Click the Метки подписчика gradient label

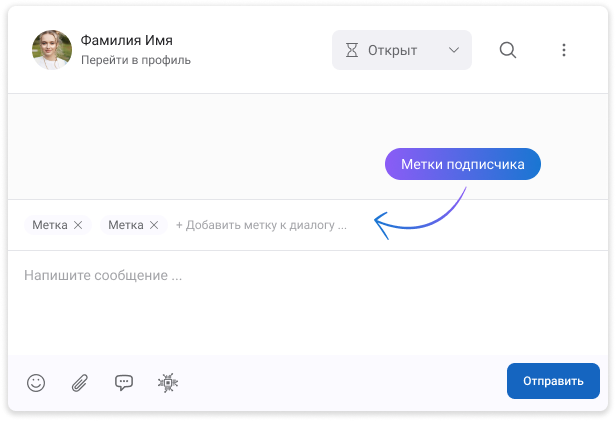pyautogui.click(x=463, y=164)
